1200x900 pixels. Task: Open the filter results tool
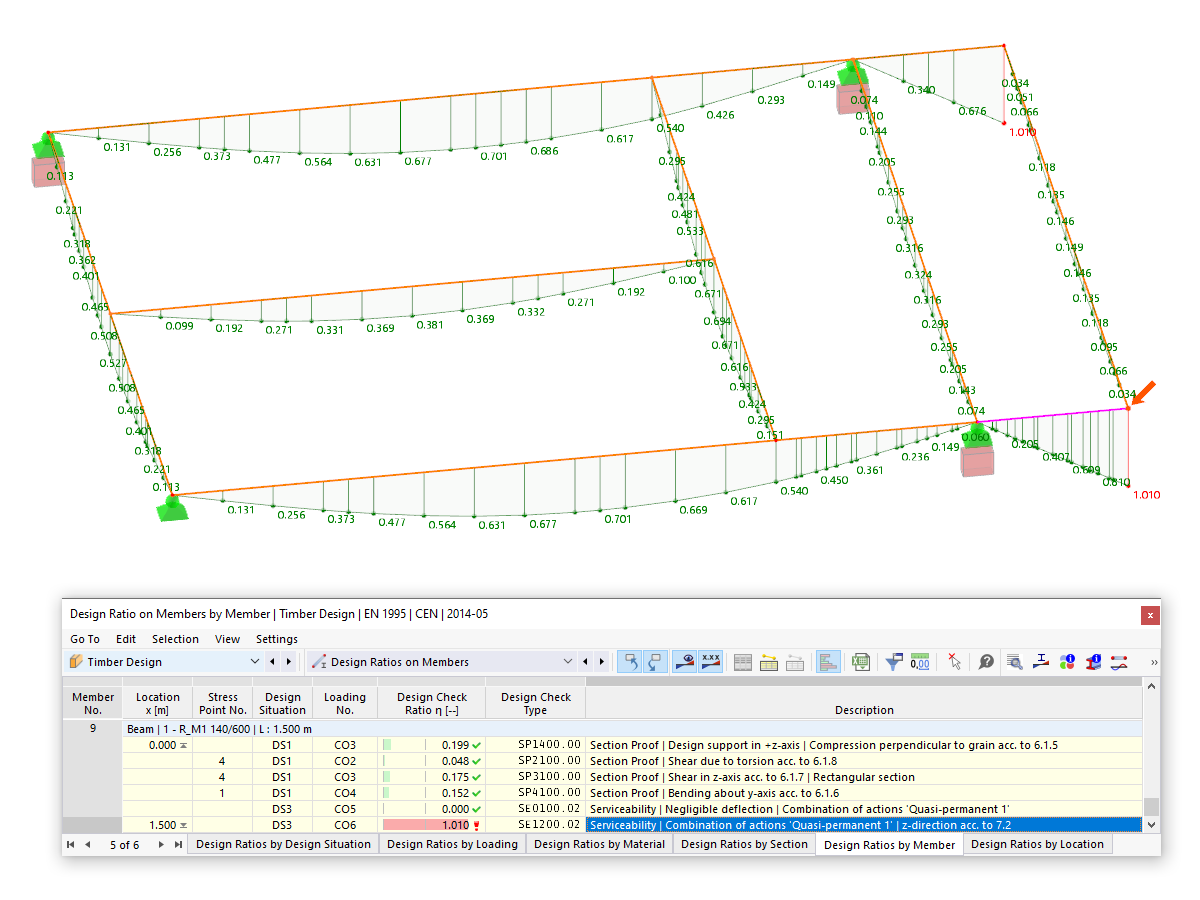click(894, 662)
